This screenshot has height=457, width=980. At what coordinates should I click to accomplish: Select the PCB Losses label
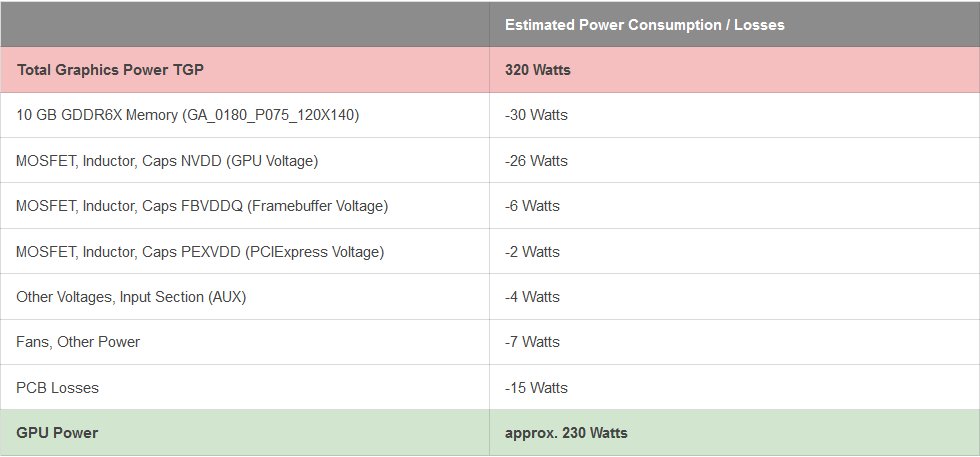pos(57,388)
